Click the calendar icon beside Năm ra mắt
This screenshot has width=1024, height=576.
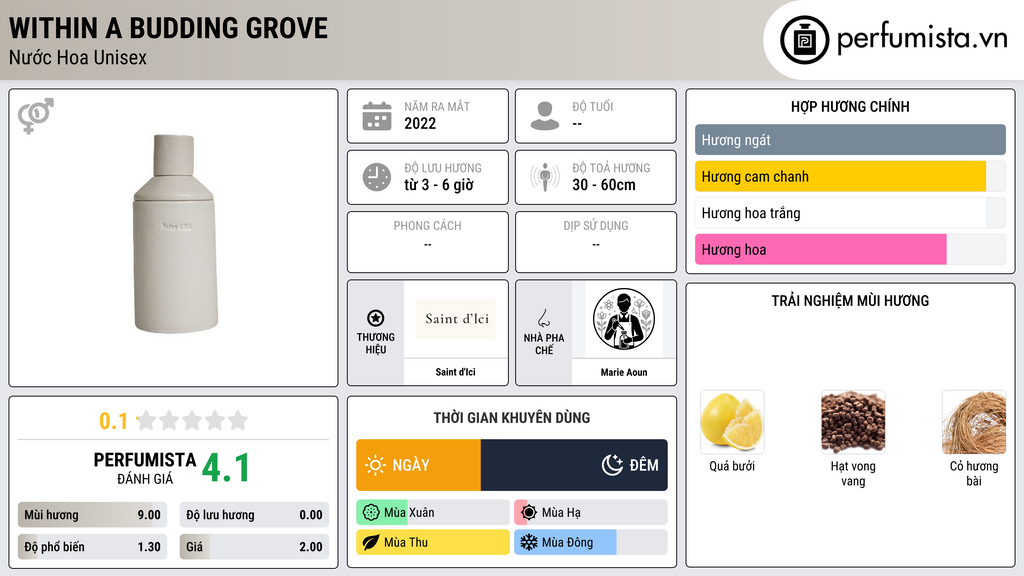[377, 116]
